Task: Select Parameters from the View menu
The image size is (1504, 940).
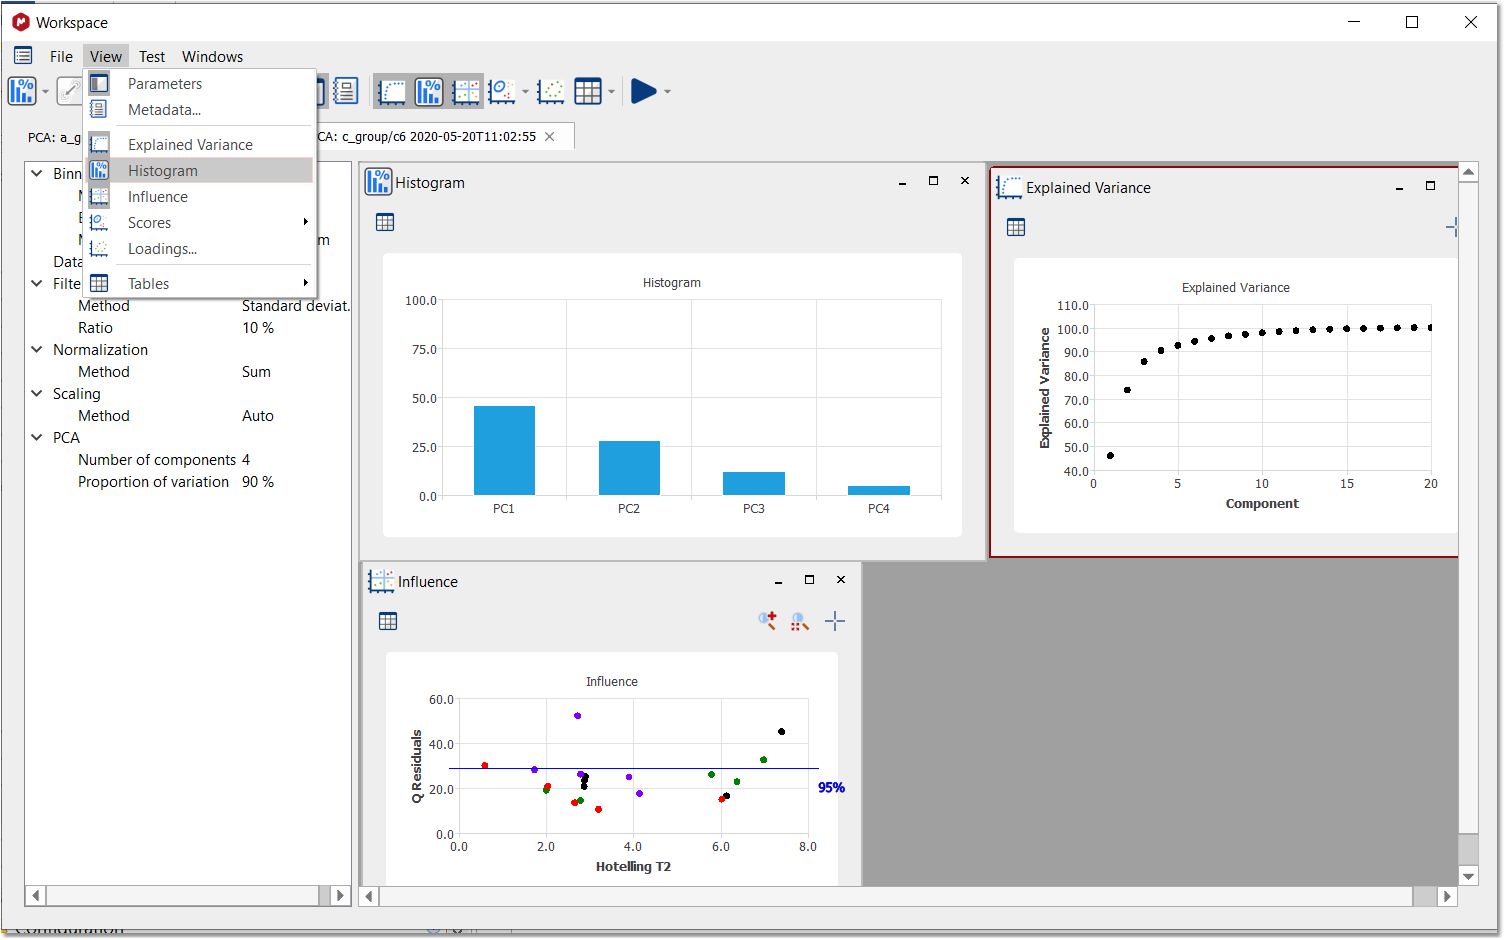Action: click(x=200, y=84)
